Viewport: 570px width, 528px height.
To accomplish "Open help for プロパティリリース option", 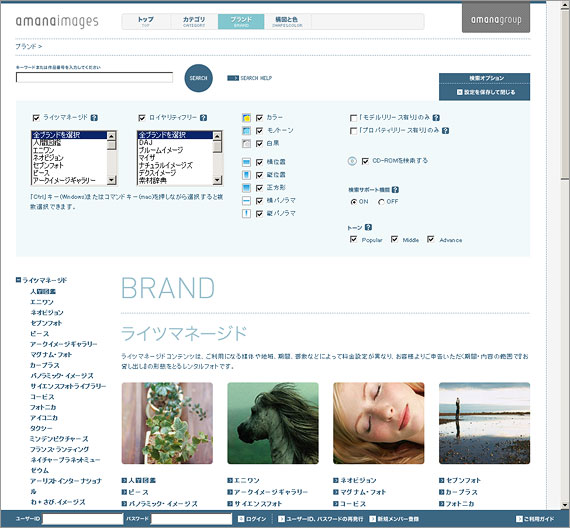I will [x=445, y=131].
